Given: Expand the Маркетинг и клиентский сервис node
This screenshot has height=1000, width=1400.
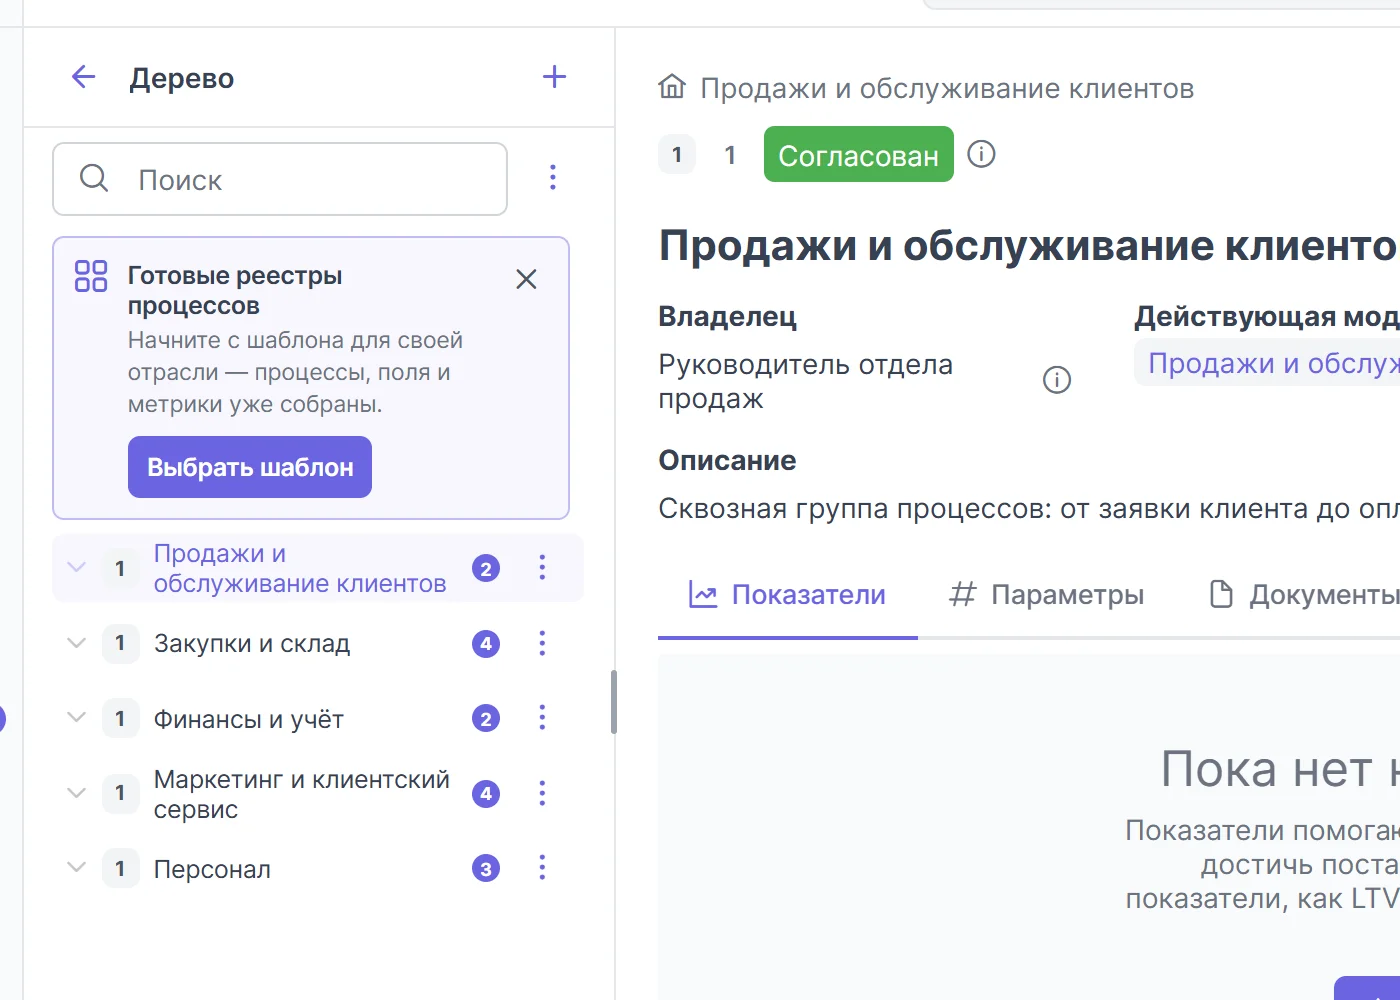Looking at the screenshot, I should [x=76, y=792].
